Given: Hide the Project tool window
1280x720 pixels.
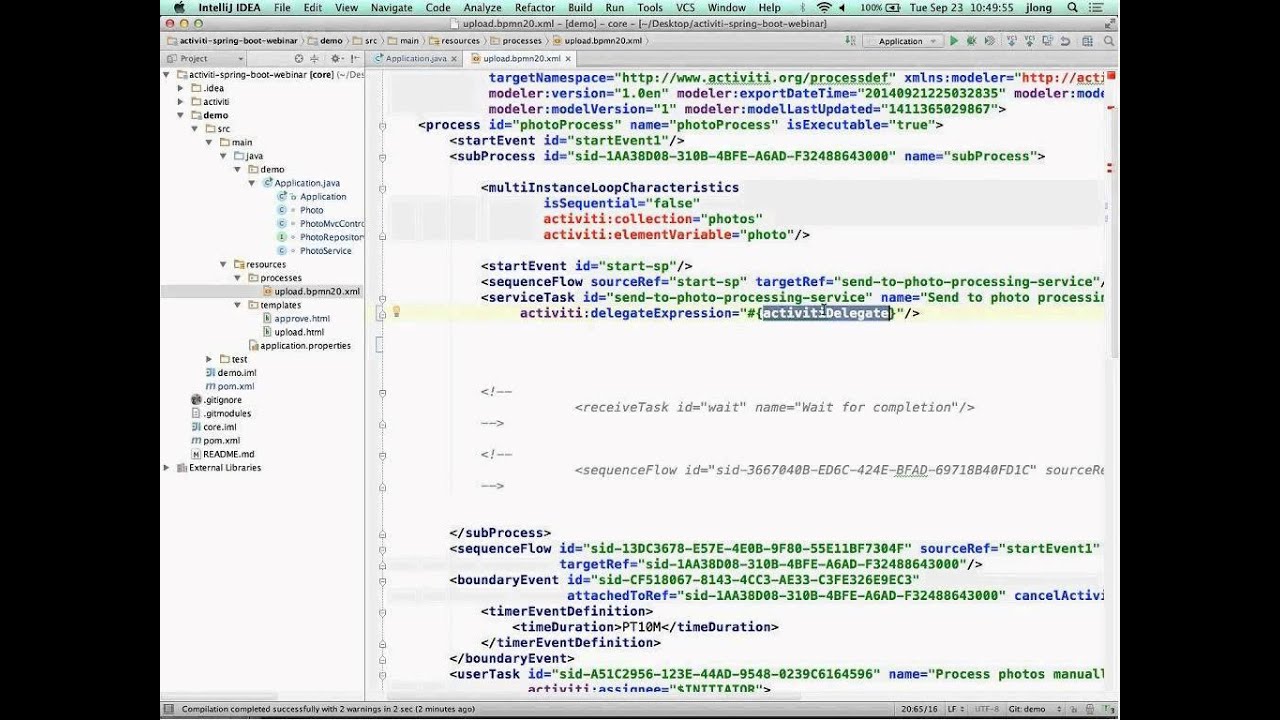Looking at the screenshot, I should tap(354, 59).
